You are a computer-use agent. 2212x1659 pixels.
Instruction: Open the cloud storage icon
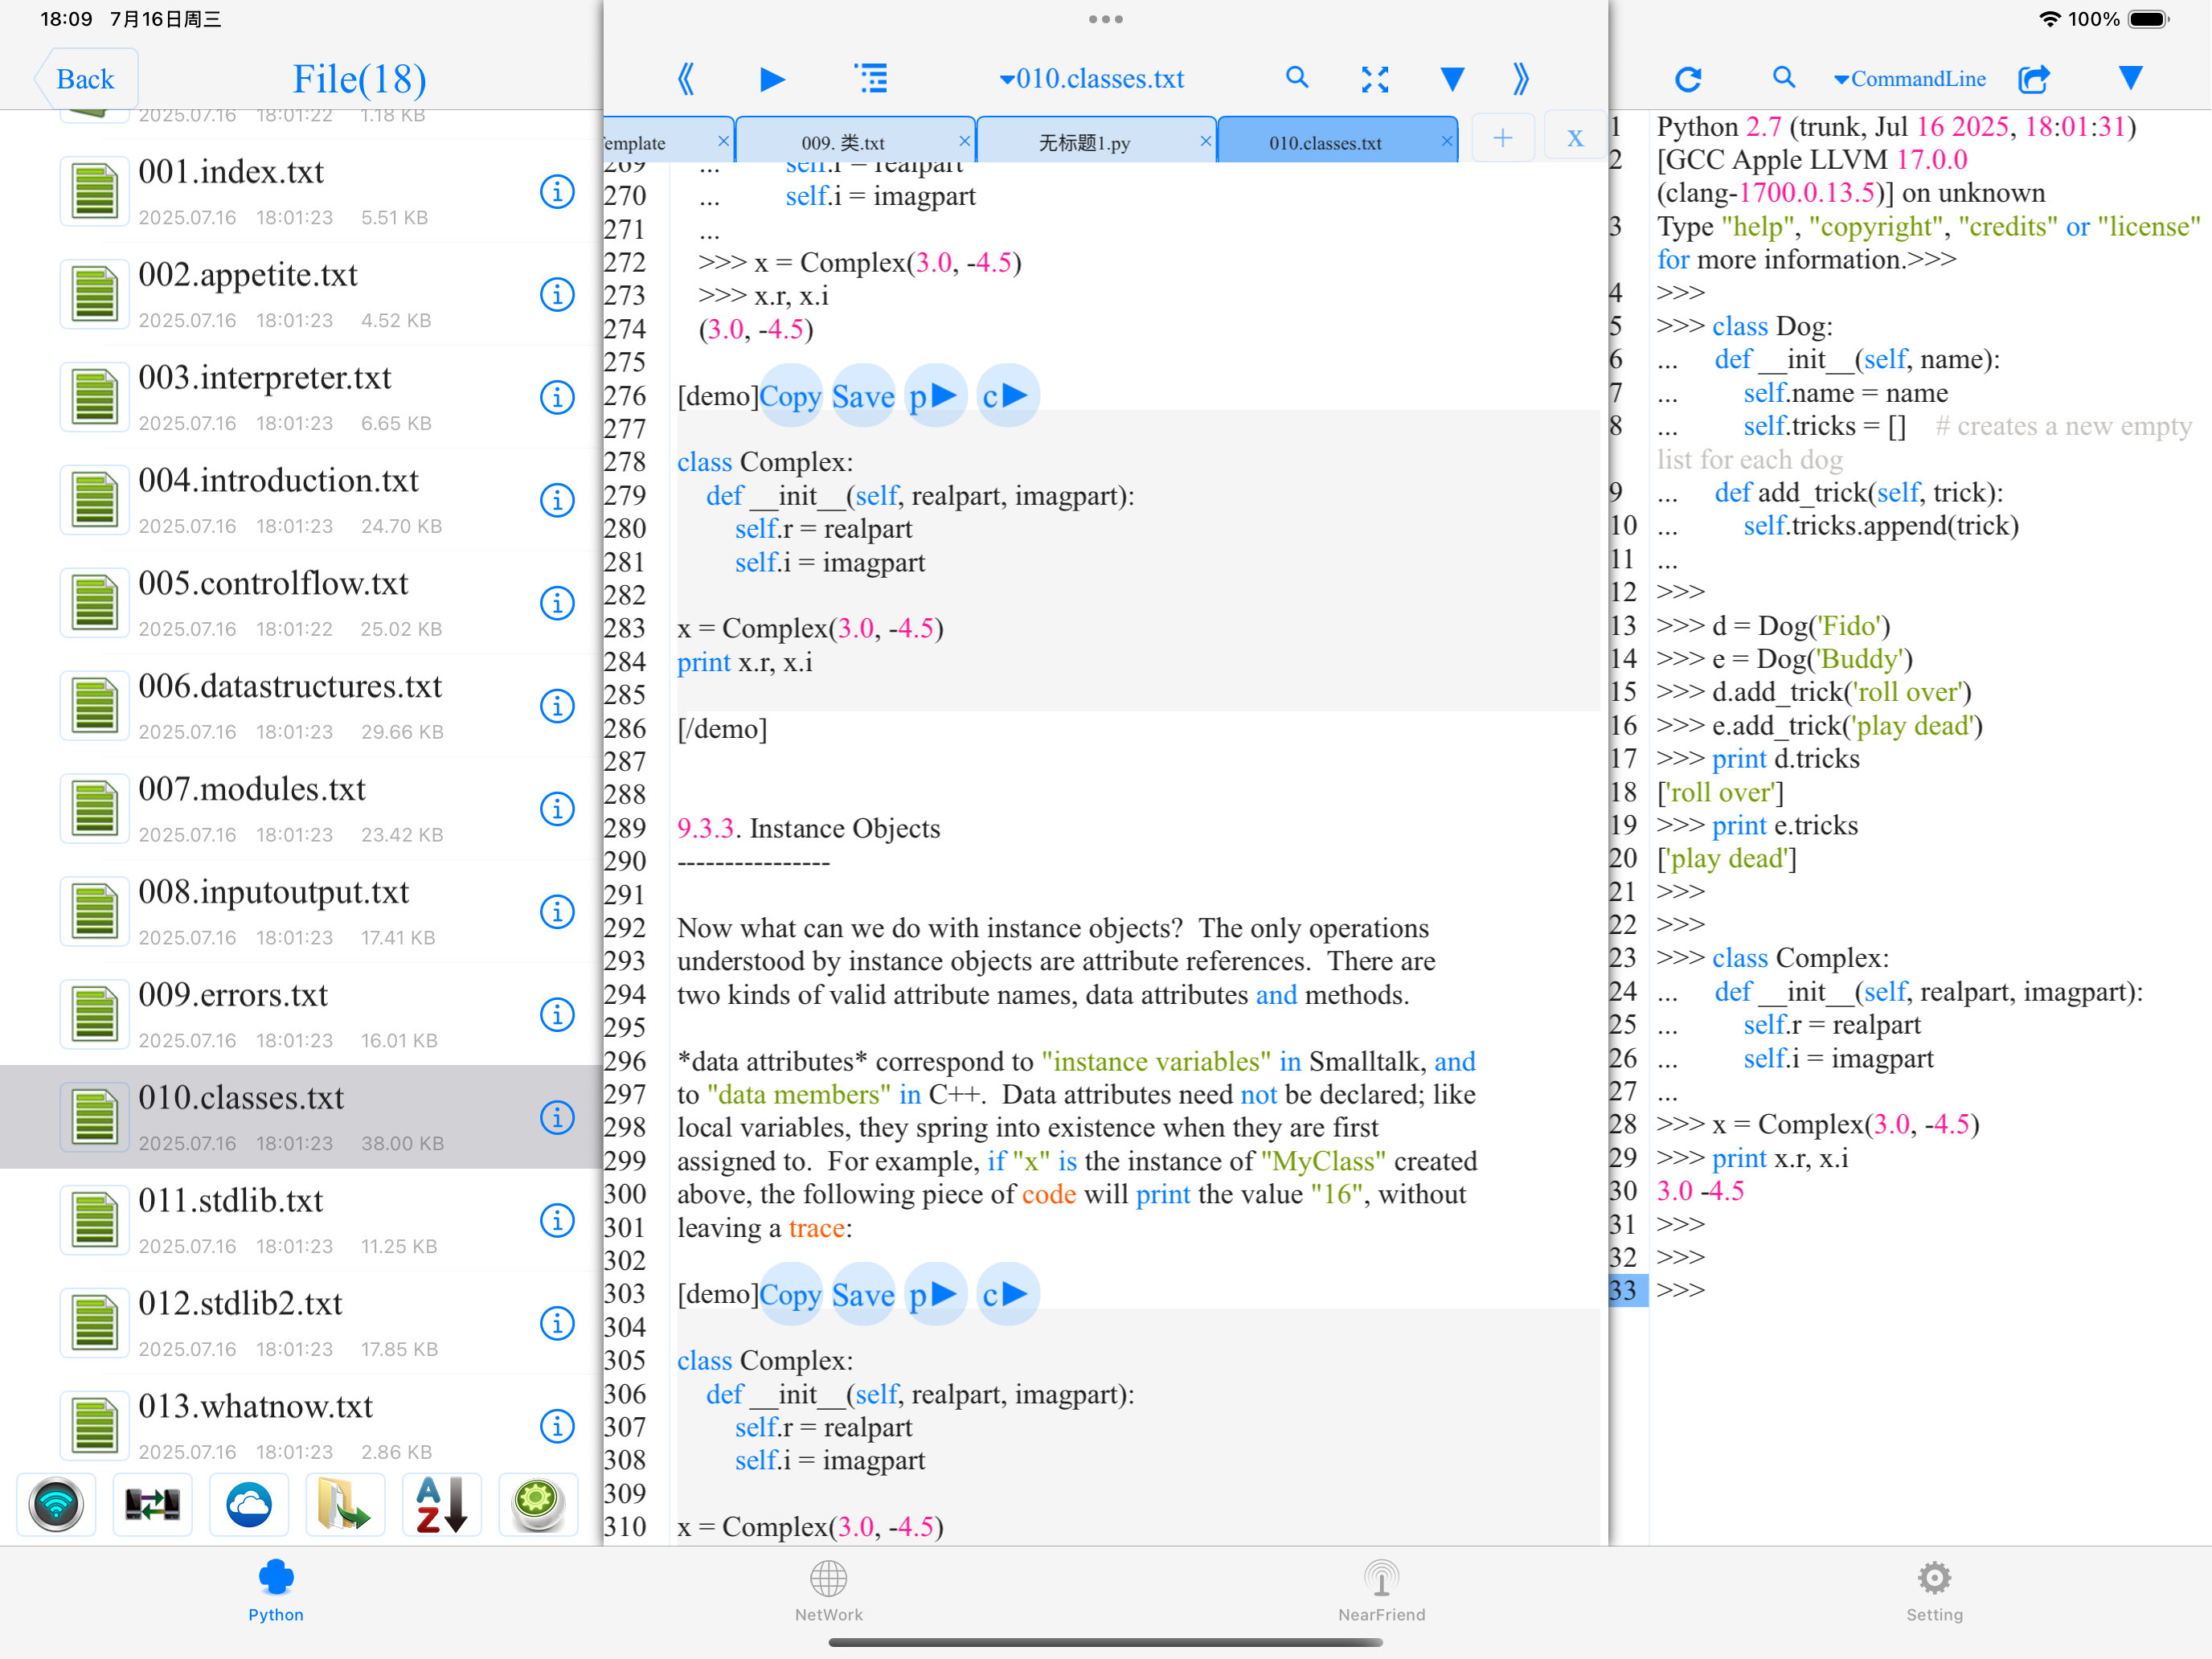coord(249,1504)
